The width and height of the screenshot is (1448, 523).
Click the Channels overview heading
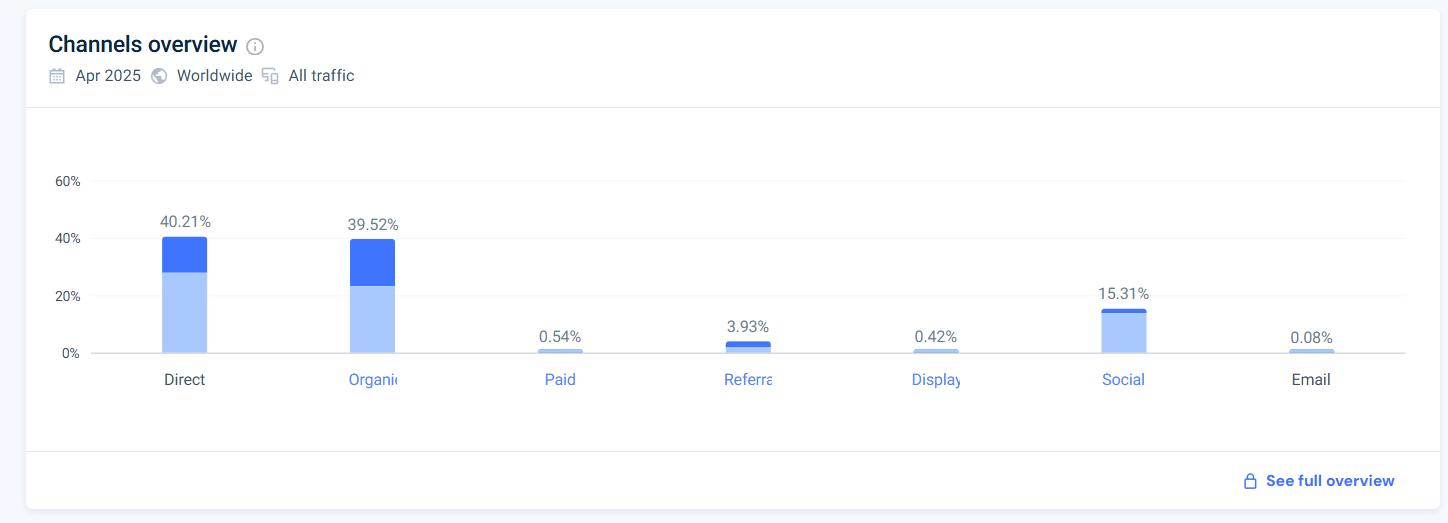pos(143,45)
